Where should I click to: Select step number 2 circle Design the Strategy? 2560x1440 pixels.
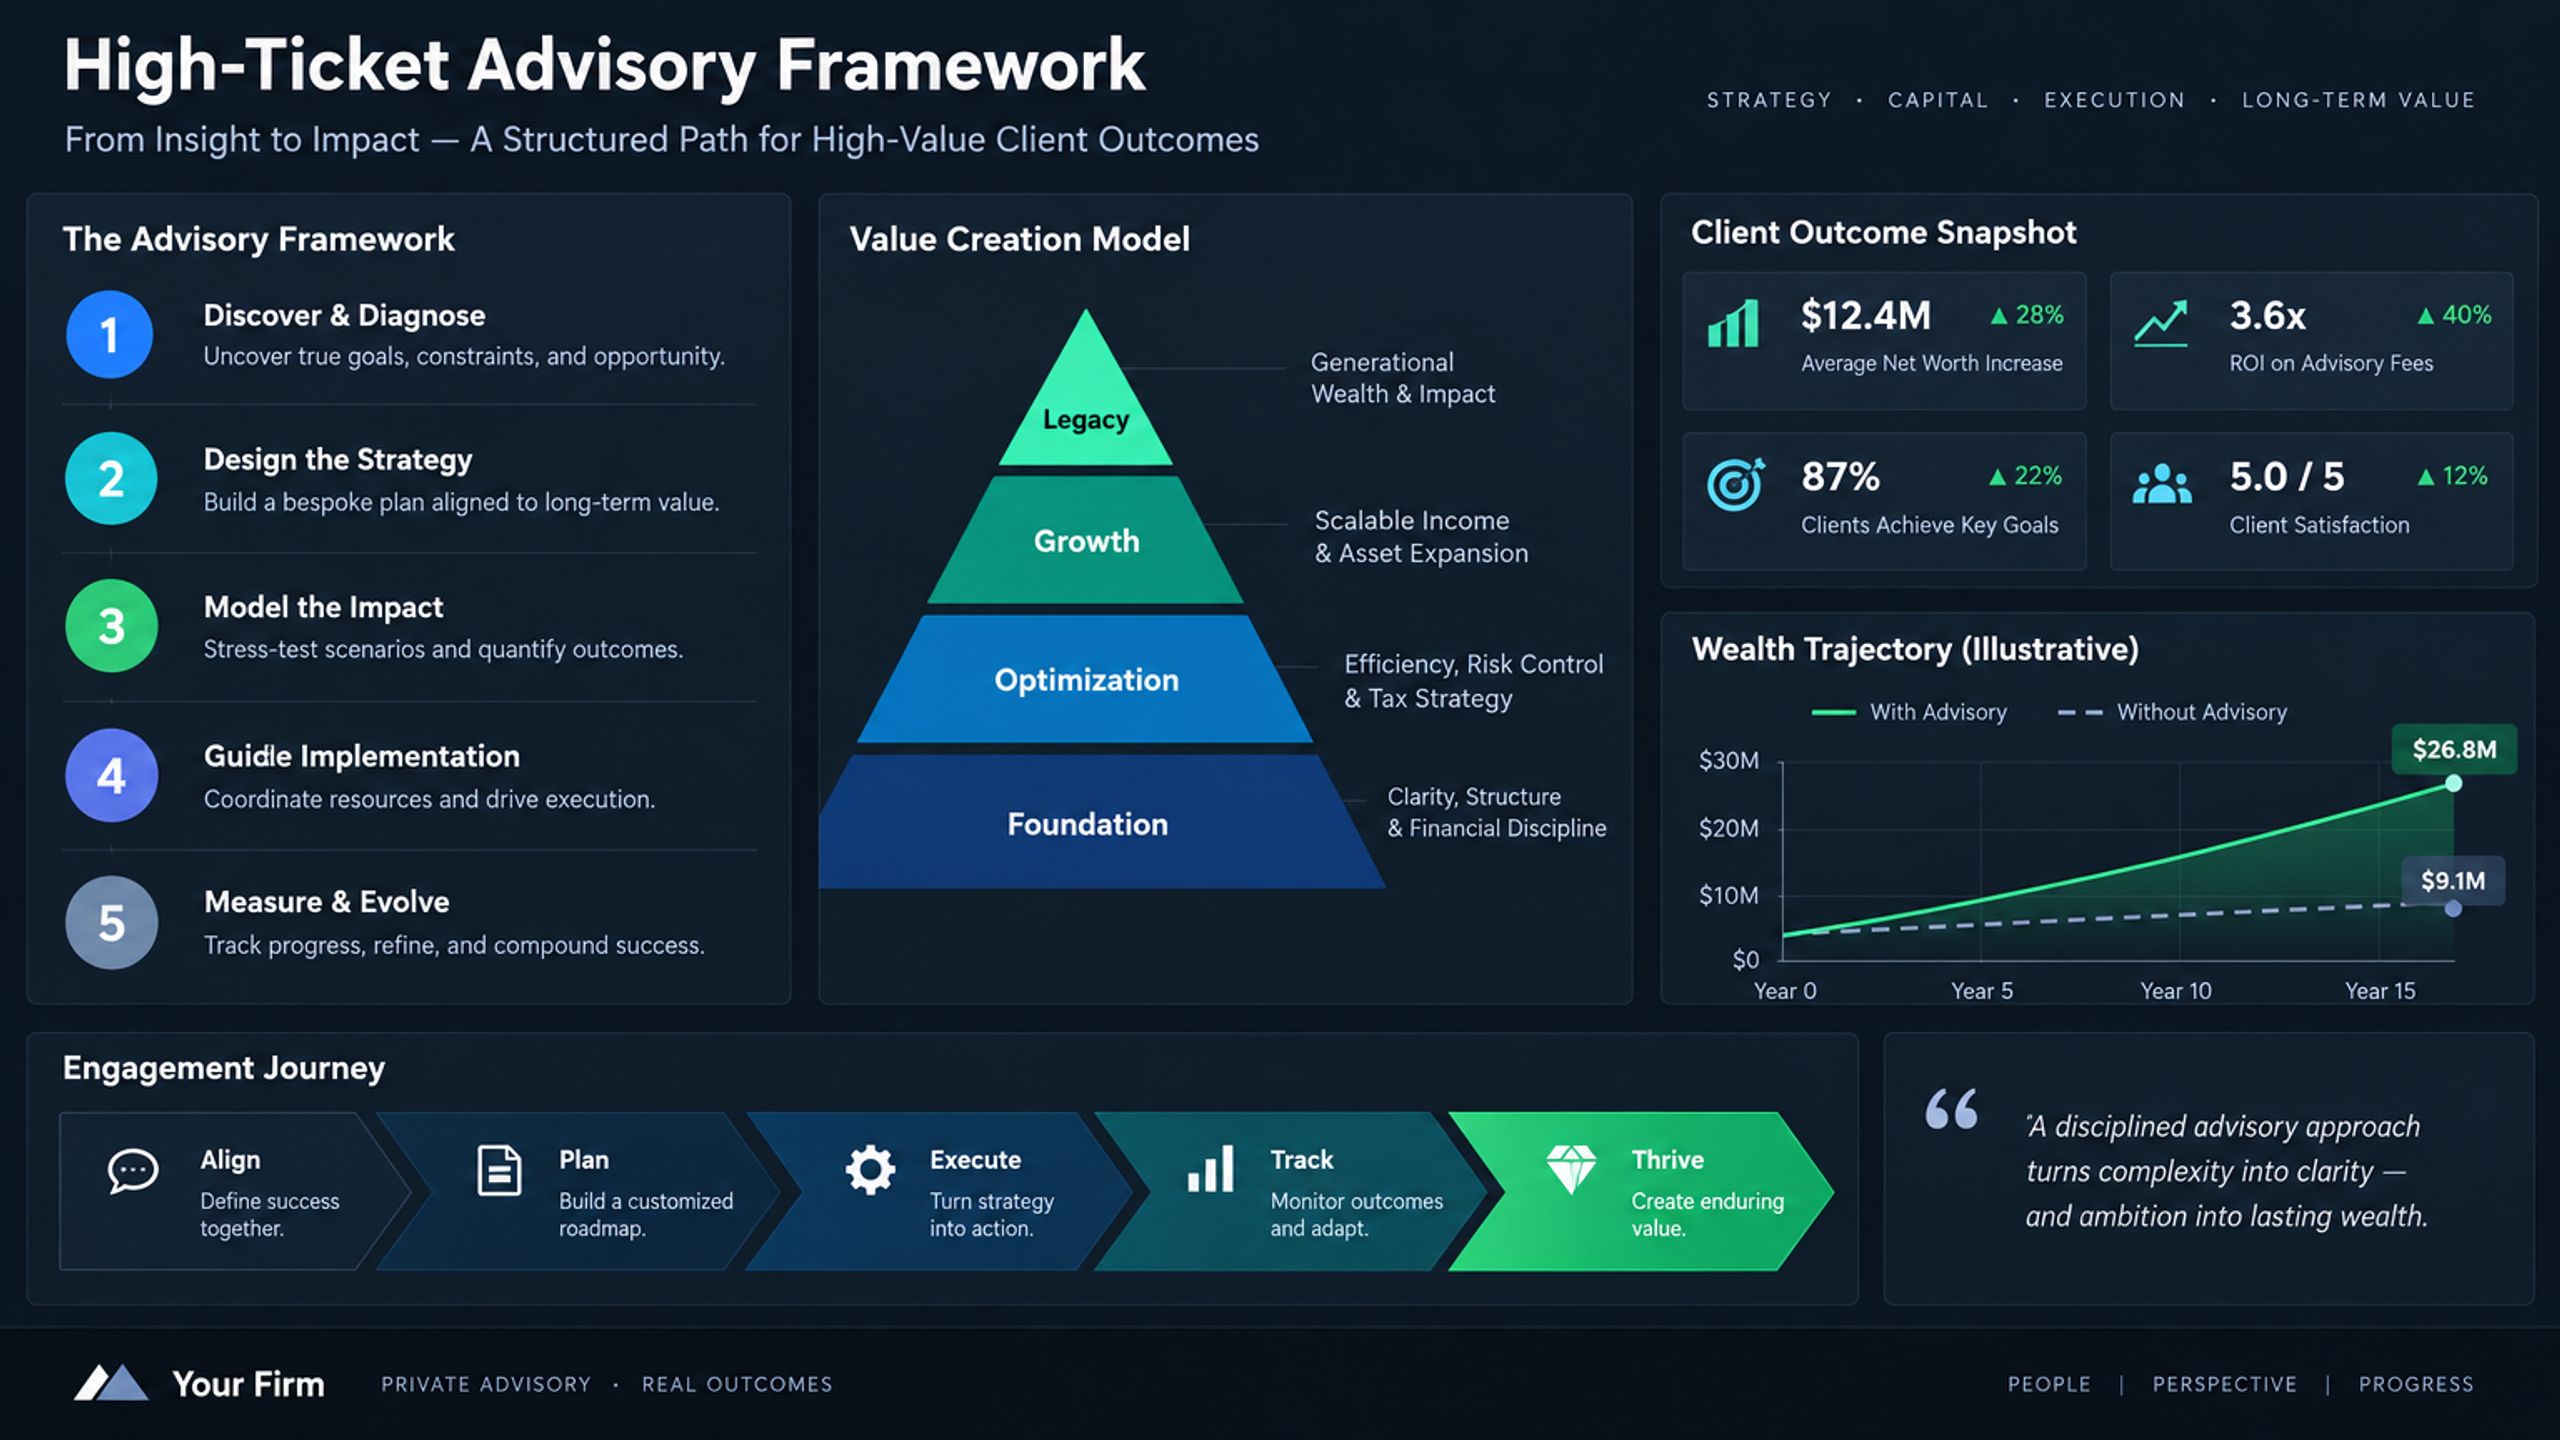pyautogui.click(x=110, y=479)
